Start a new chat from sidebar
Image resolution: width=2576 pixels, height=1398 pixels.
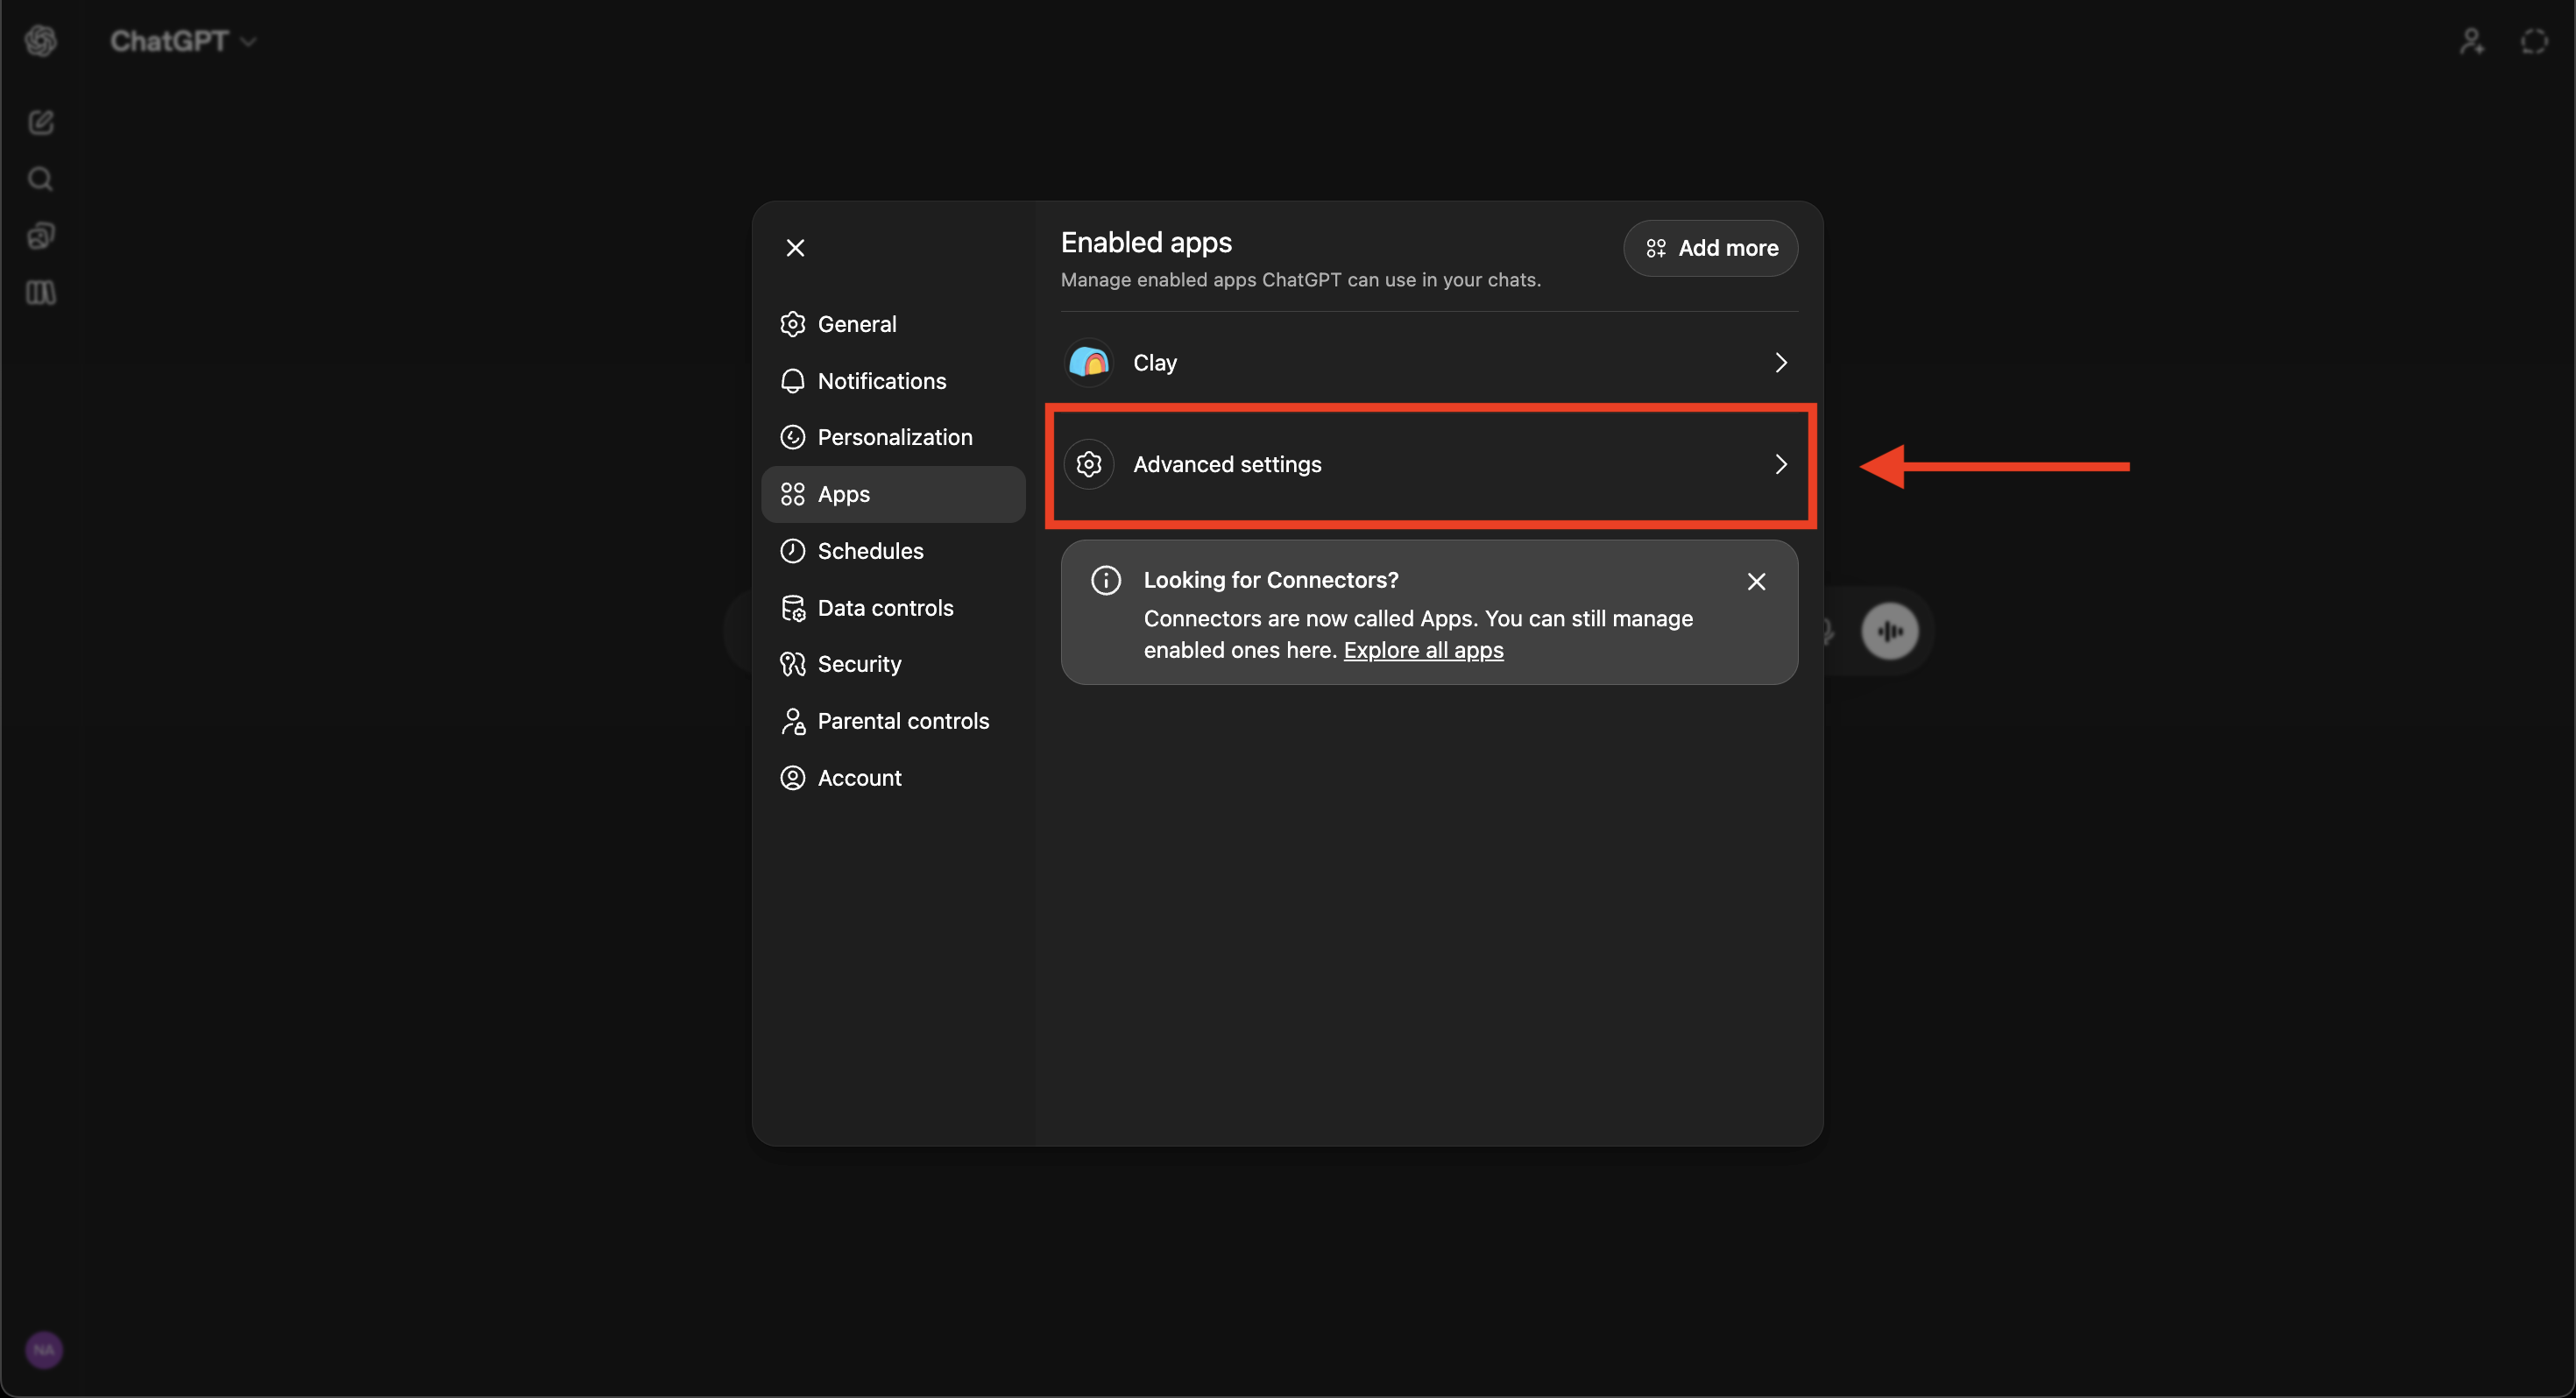point(41,122)
